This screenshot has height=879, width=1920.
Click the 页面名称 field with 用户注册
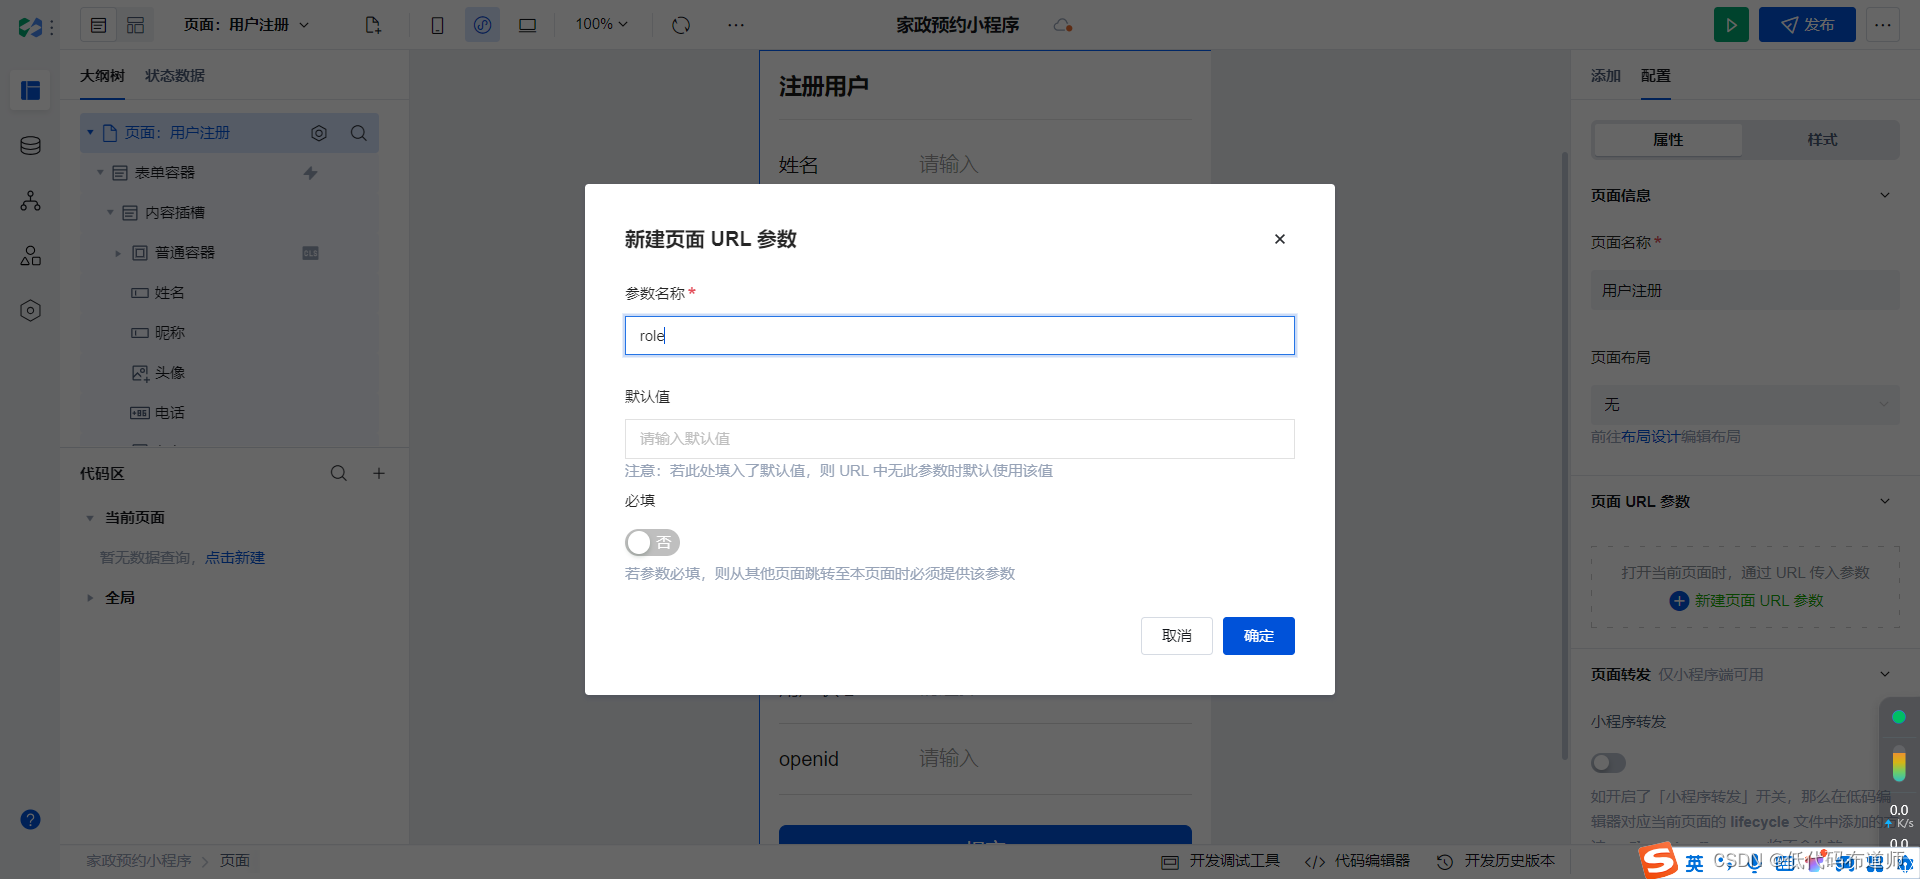(1745, 290)
